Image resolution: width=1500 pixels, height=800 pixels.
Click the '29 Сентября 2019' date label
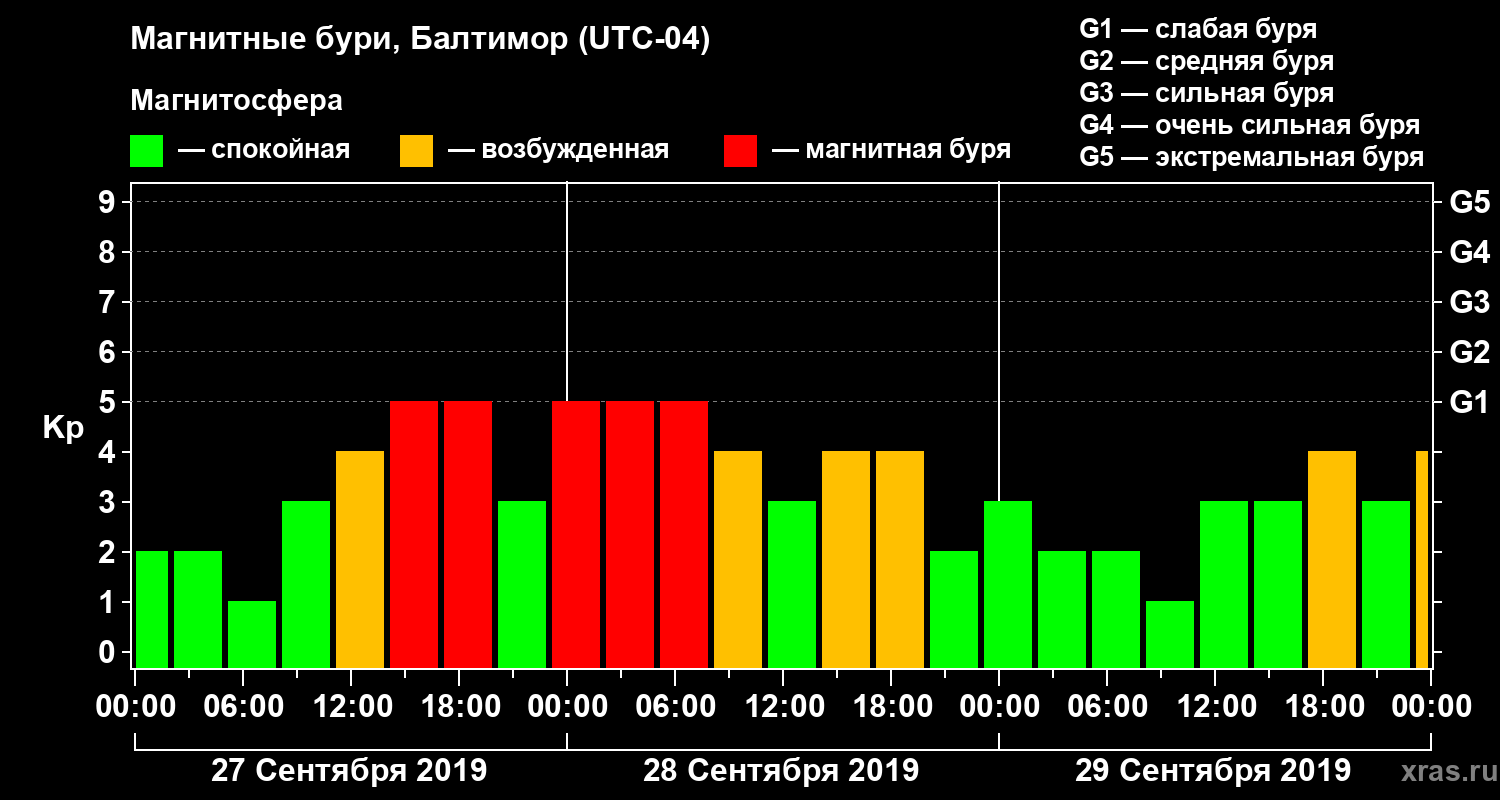pyautogui.click(x=1213, y=771)
